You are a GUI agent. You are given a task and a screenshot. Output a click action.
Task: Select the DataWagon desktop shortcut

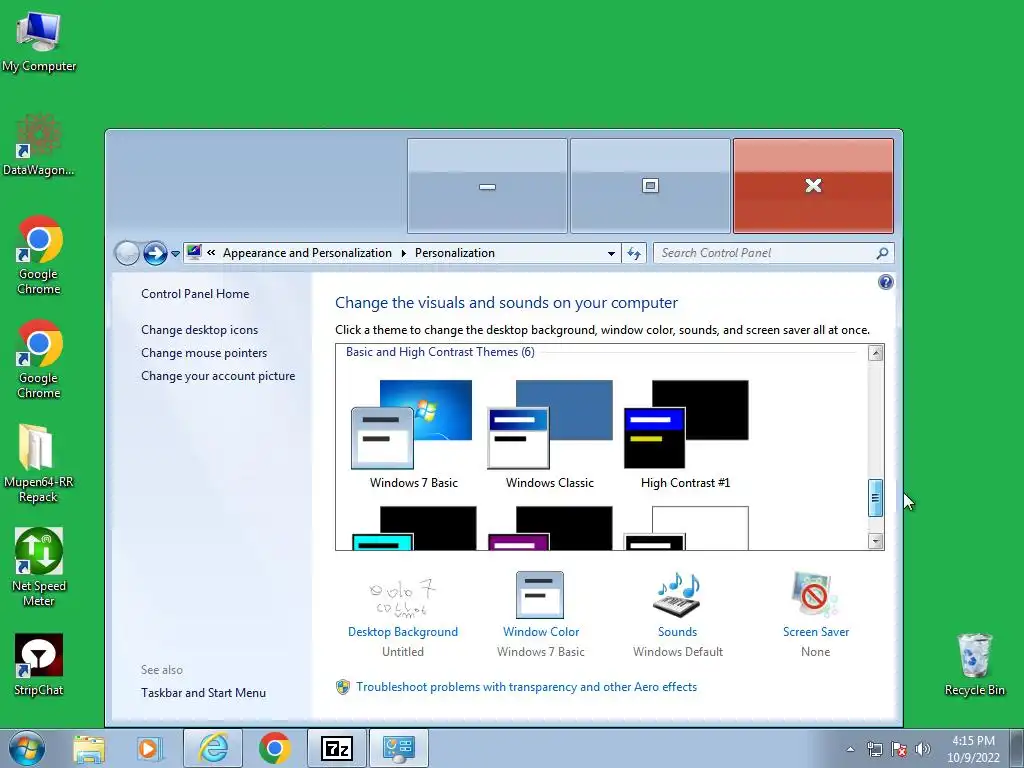coord(39,146)
